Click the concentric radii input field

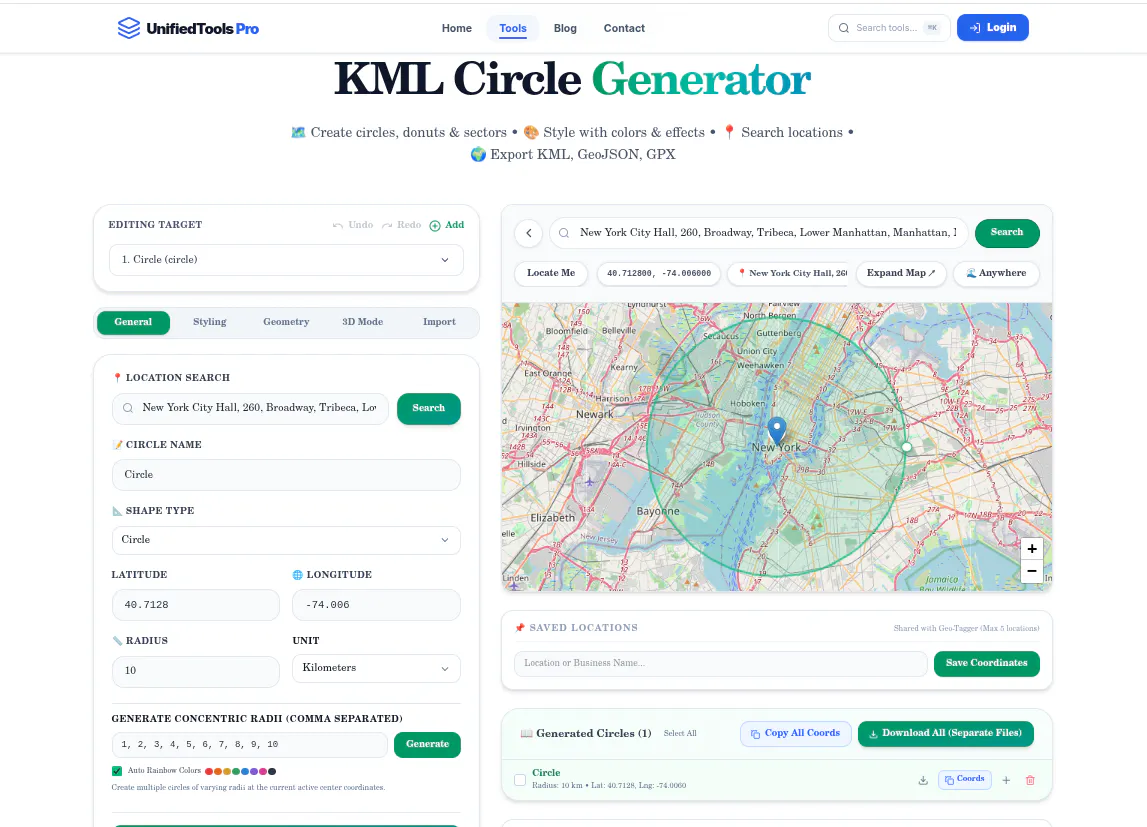pyautogui.click(x=249, y=745)
